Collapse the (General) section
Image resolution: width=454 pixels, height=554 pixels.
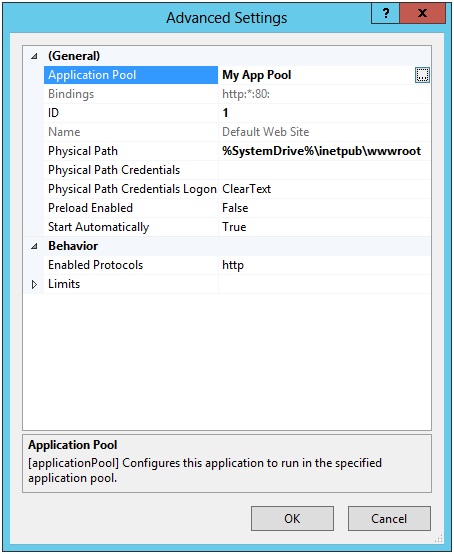(34, 56)
